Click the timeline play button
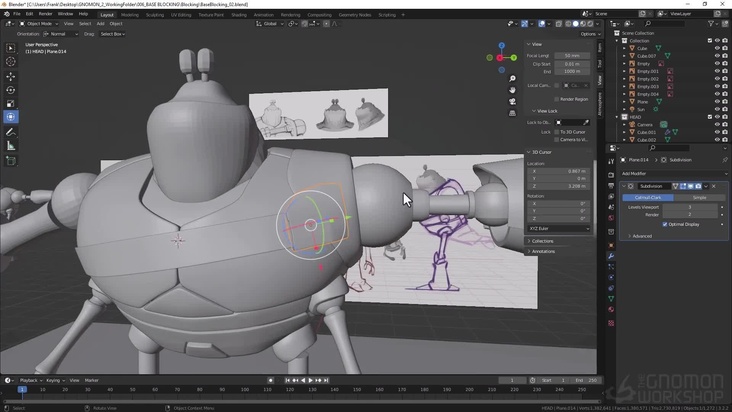732x412 pixels. click(311, 380)
